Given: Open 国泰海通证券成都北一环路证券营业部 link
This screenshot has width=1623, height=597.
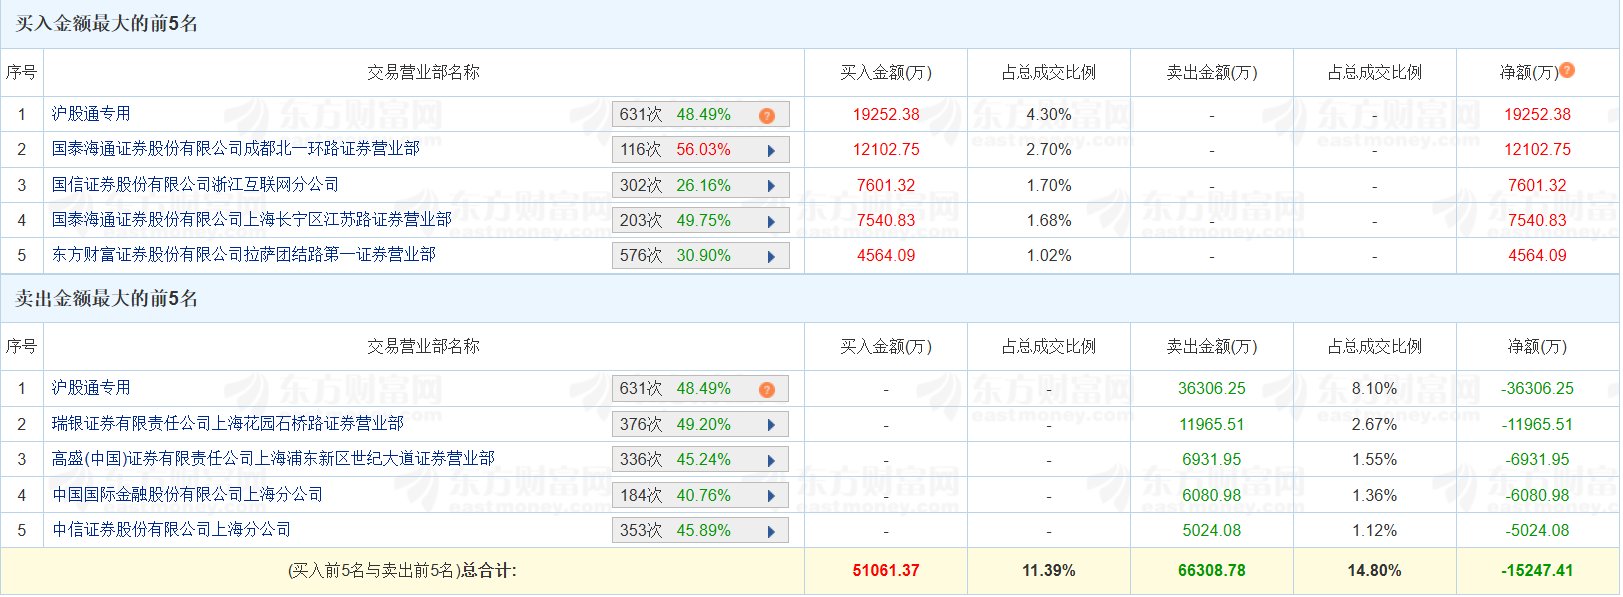Looking at the screenshot, I should pyautogui.click(x=236, y=149).
